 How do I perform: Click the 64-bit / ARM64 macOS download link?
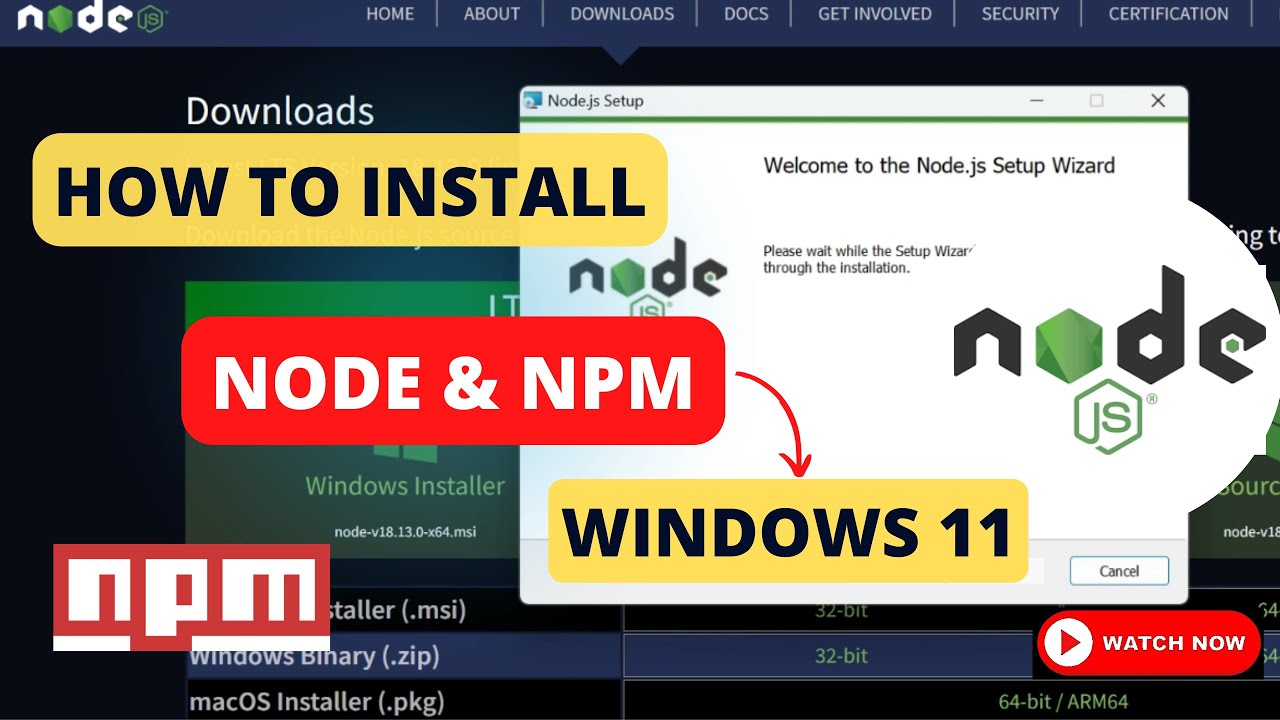tap(1063, 702)
